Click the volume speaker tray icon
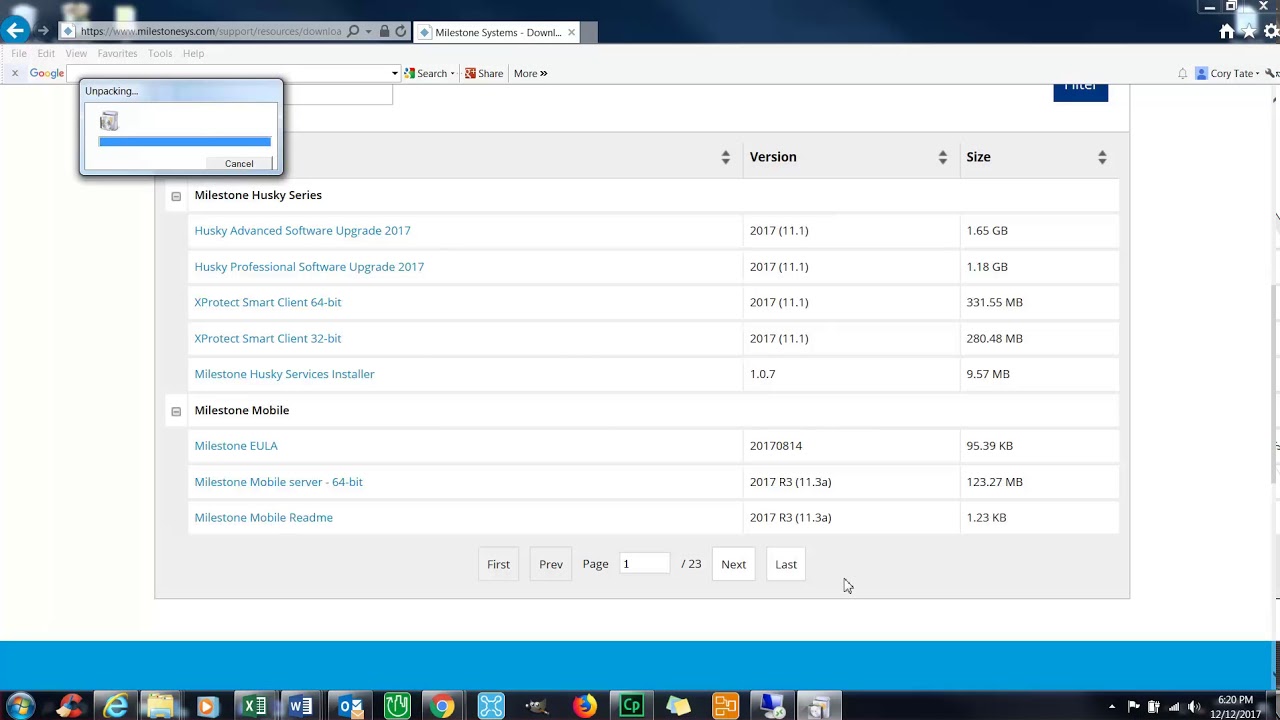Image resolution: width=1280 pixels, height=720 pixels. click(1194, 707)
